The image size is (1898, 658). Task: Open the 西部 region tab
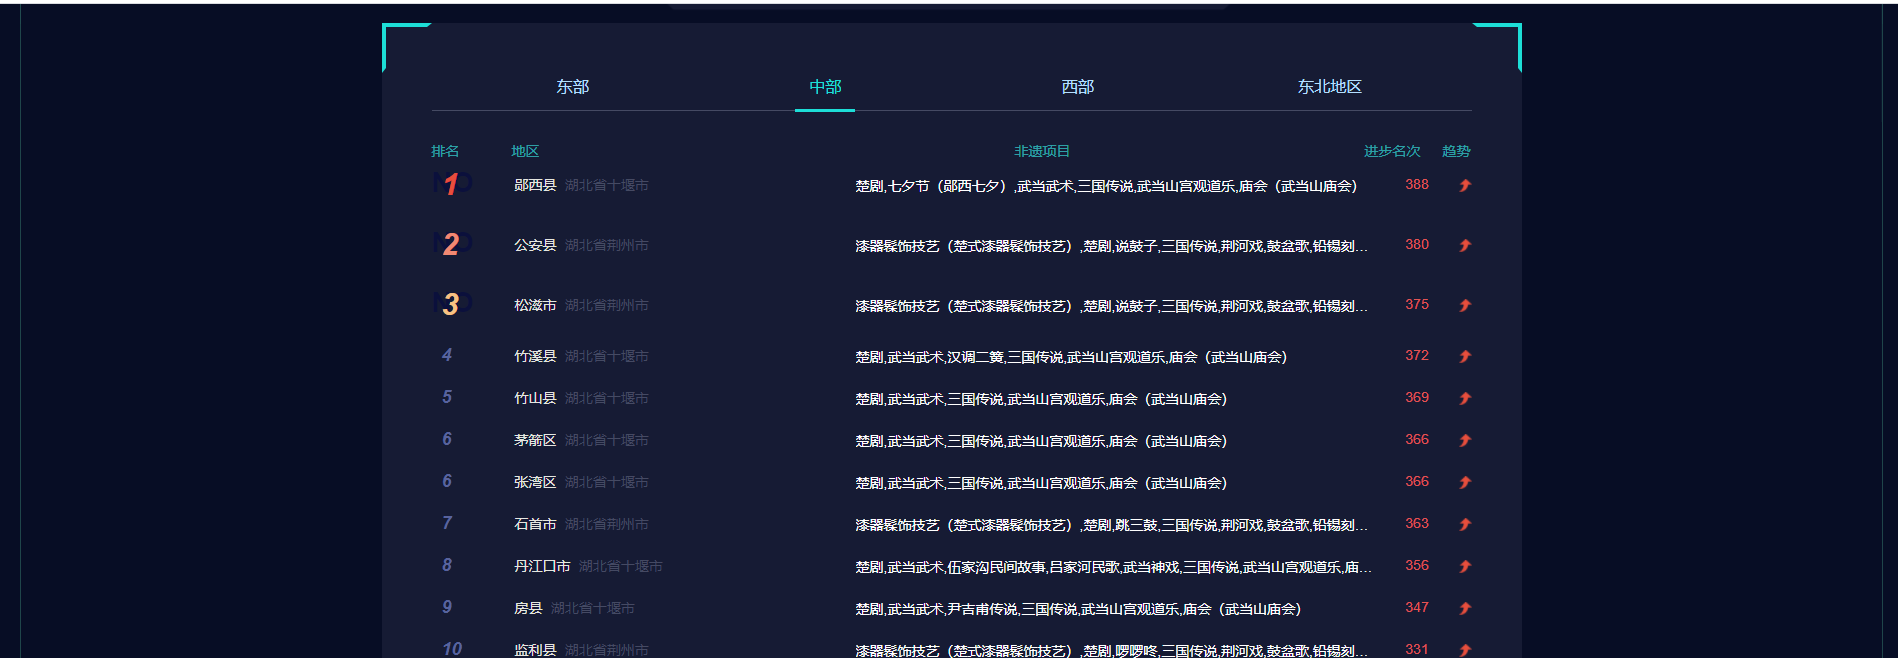coord(1077,87)
